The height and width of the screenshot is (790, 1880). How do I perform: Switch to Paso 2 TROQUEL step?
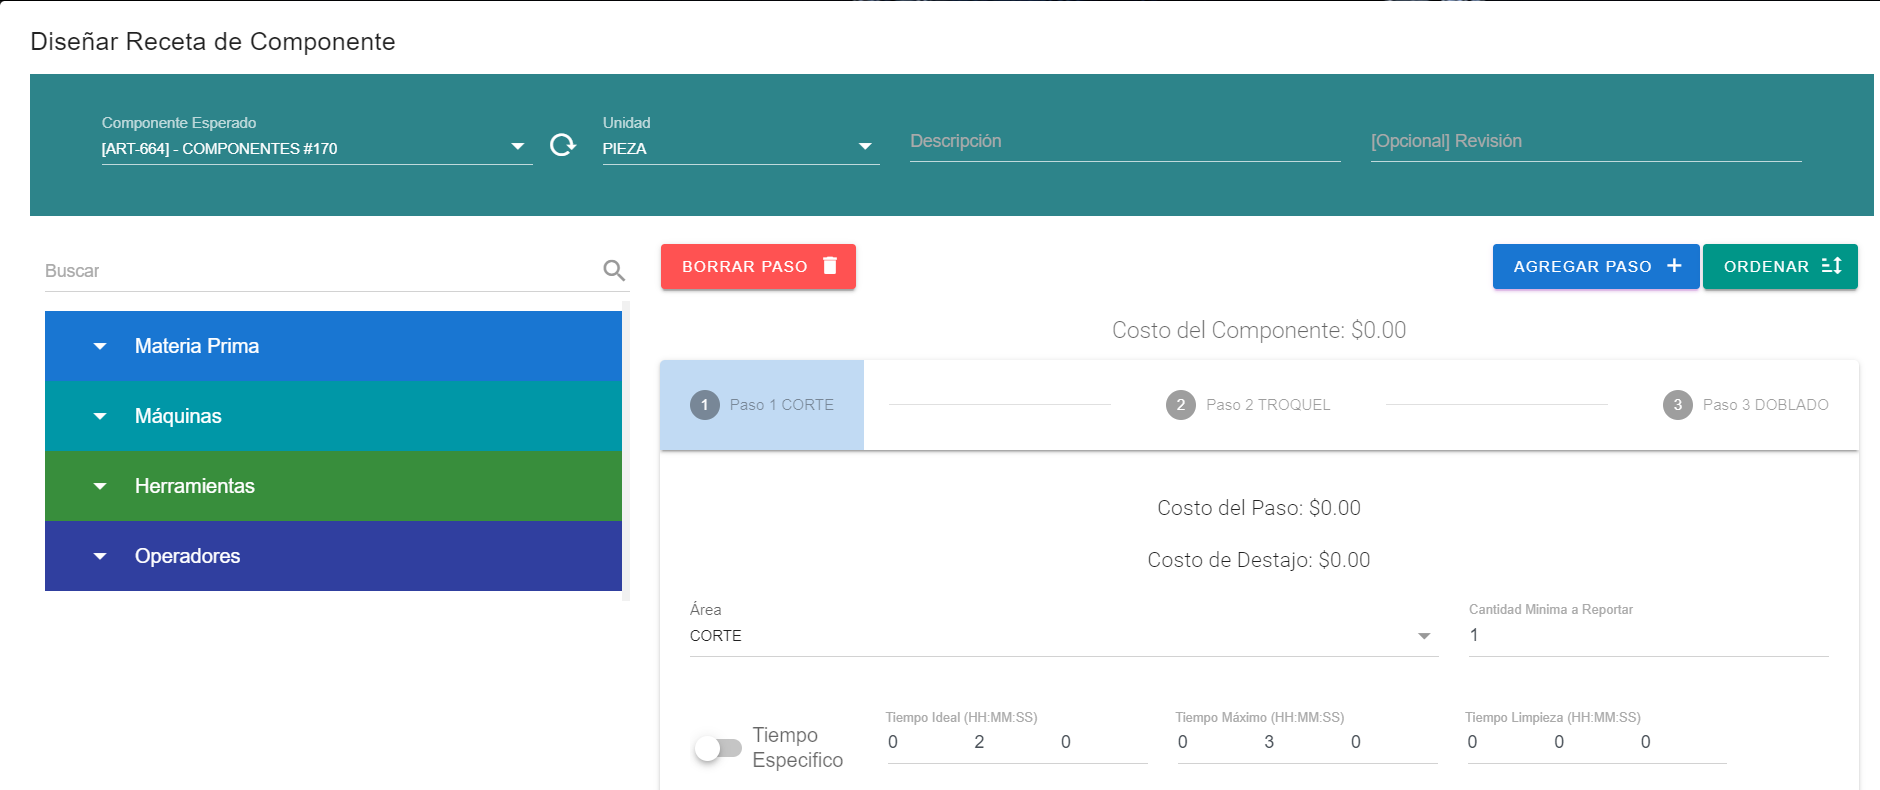(1267, 405)
